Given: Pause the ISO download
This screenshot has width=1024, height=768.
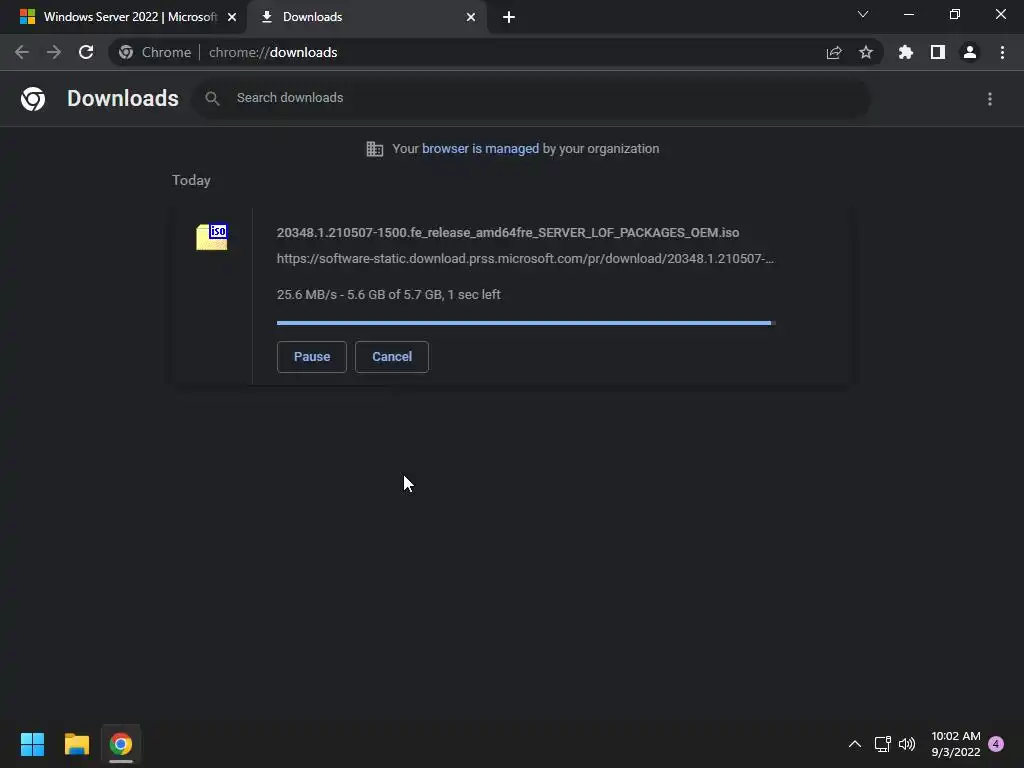Looking at the screenshot, I should [x=312, y=357].
